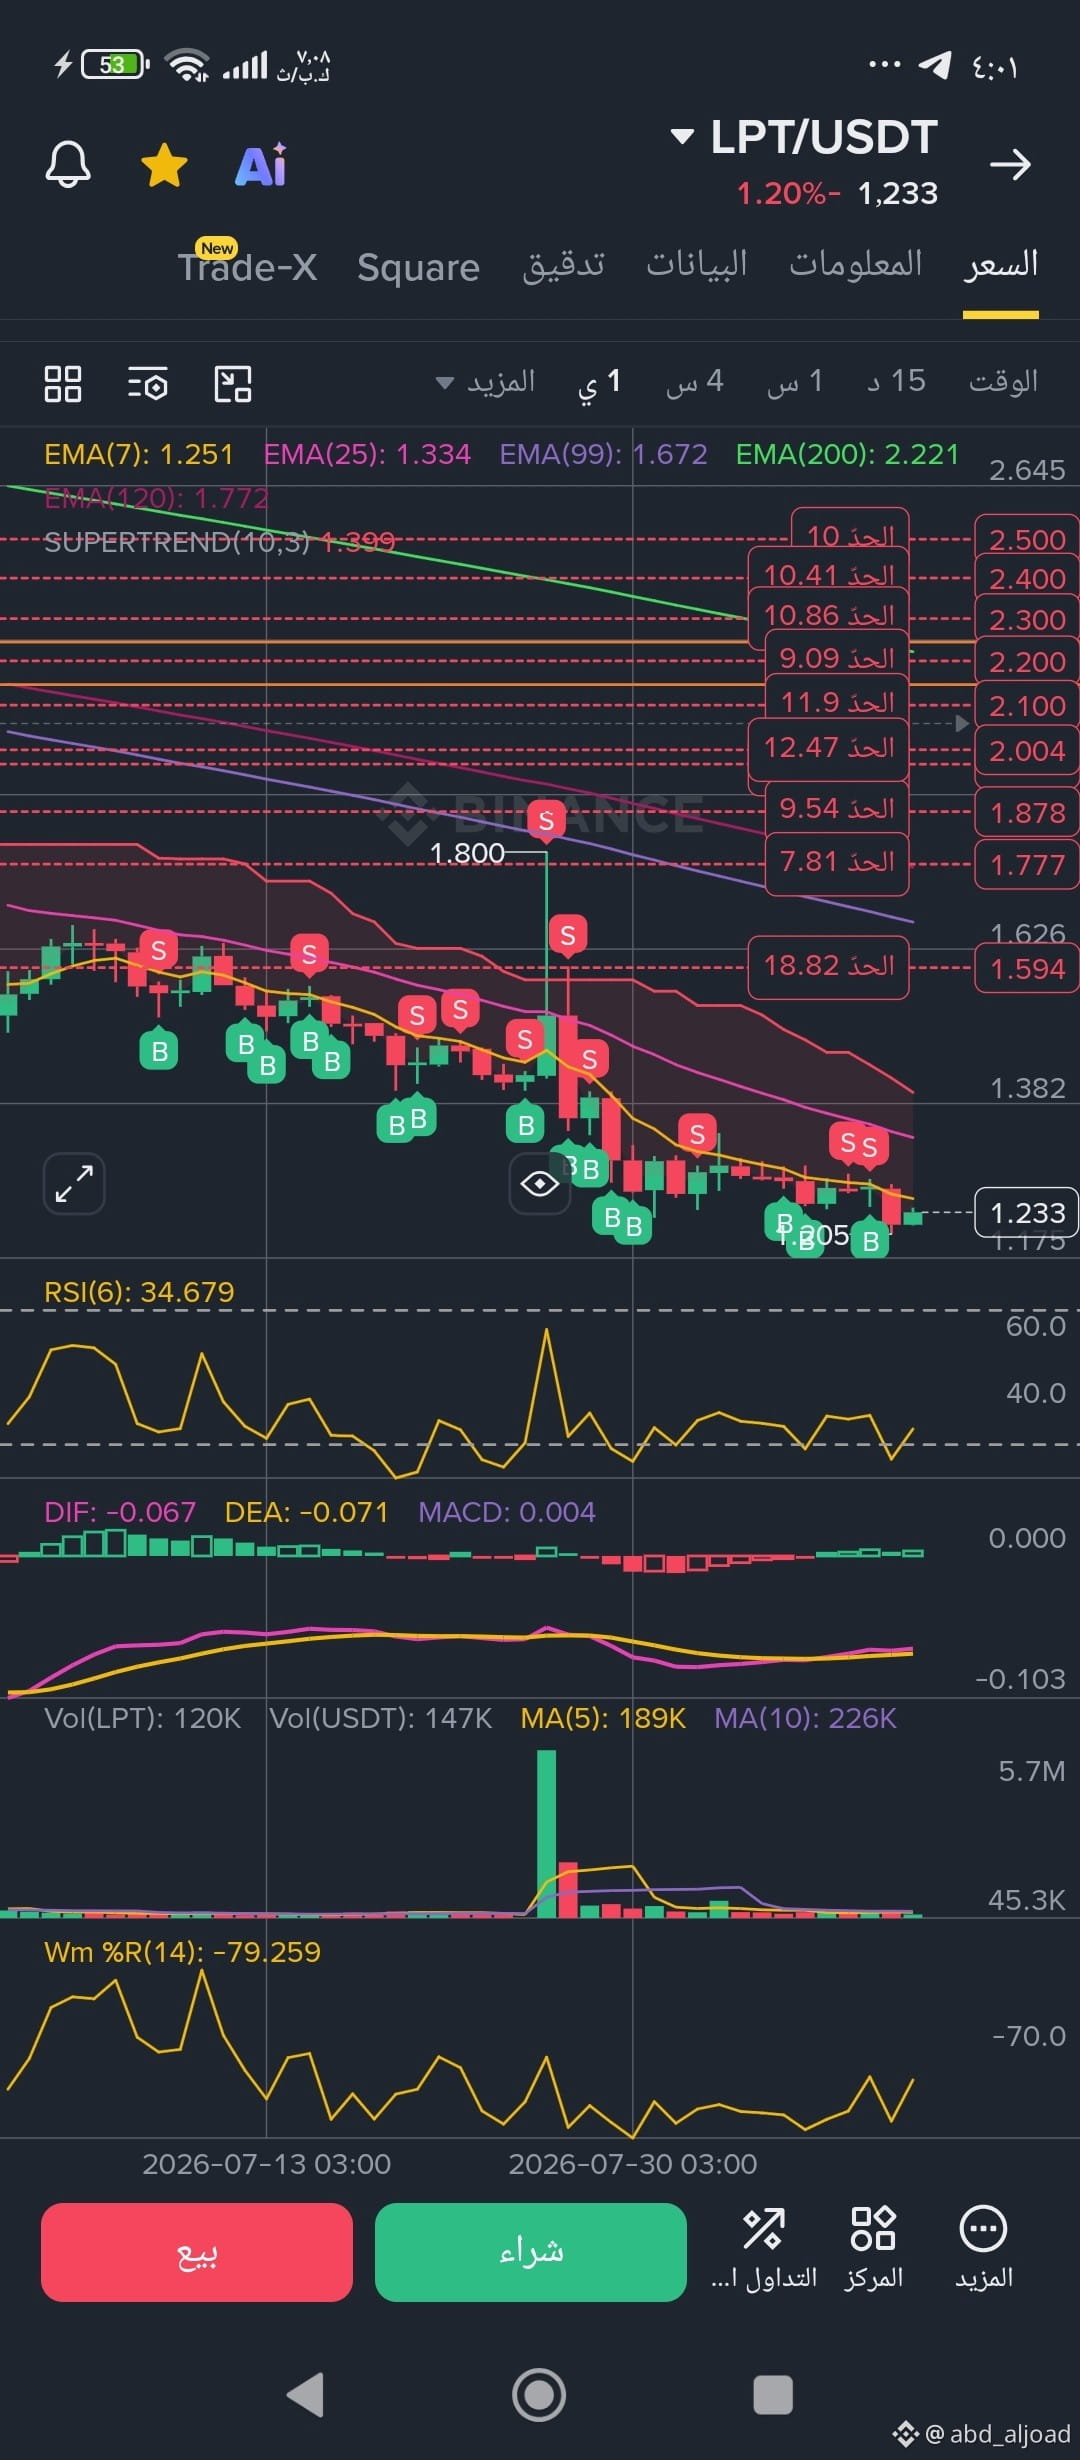Open chart indicator settings icon

148,383
